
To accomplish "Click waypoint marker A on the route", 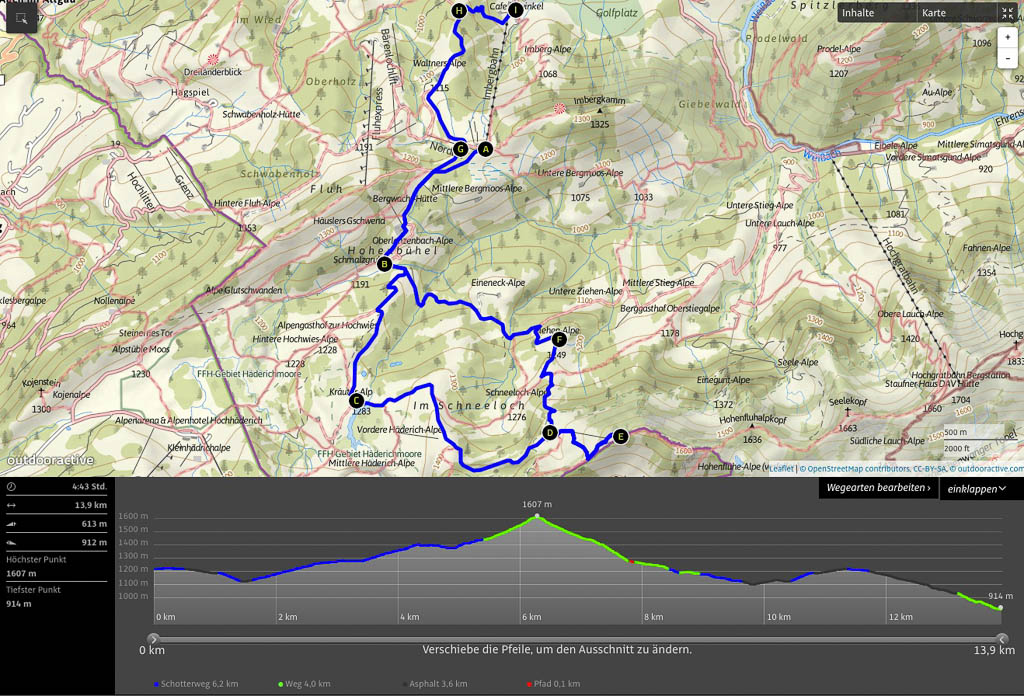I will tap(486, 149).
